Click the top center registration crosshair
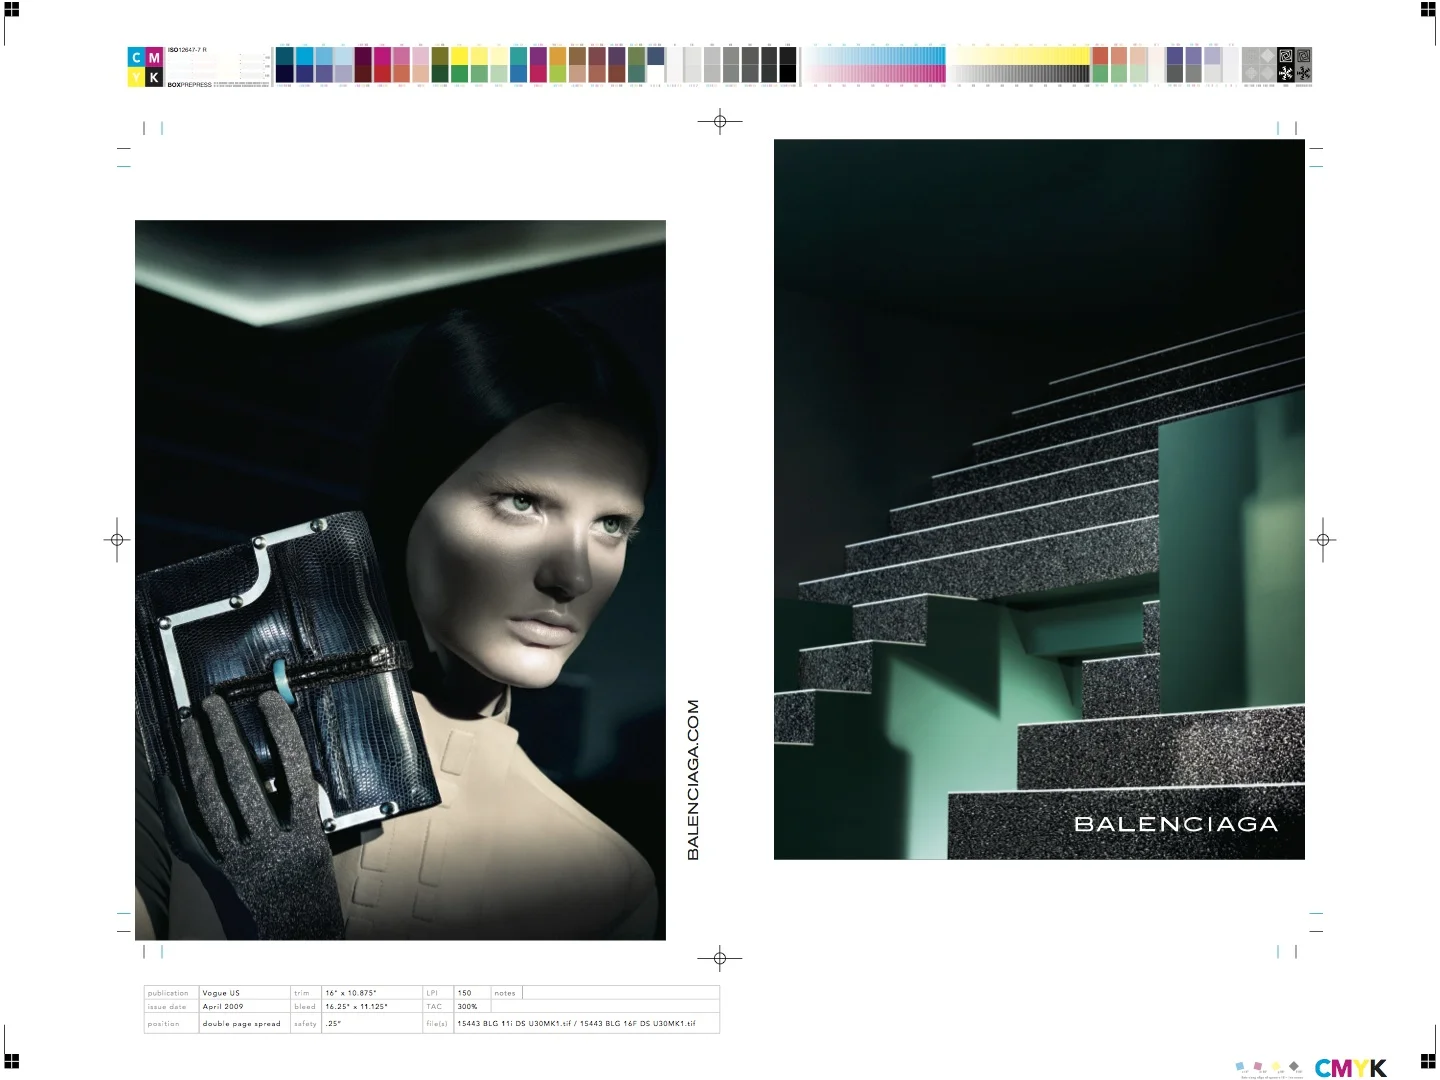The image size is (1440, 1080). pyautogui.click(x=719, y=122)
